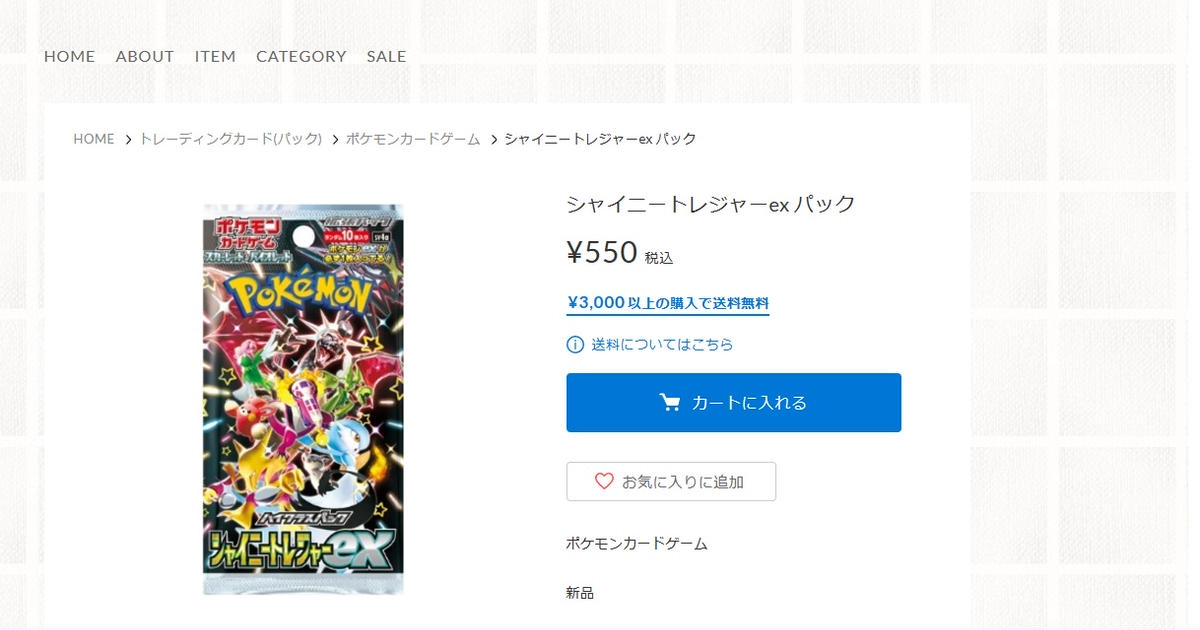Add item with カートに入れる button

(x=733, y=403)
